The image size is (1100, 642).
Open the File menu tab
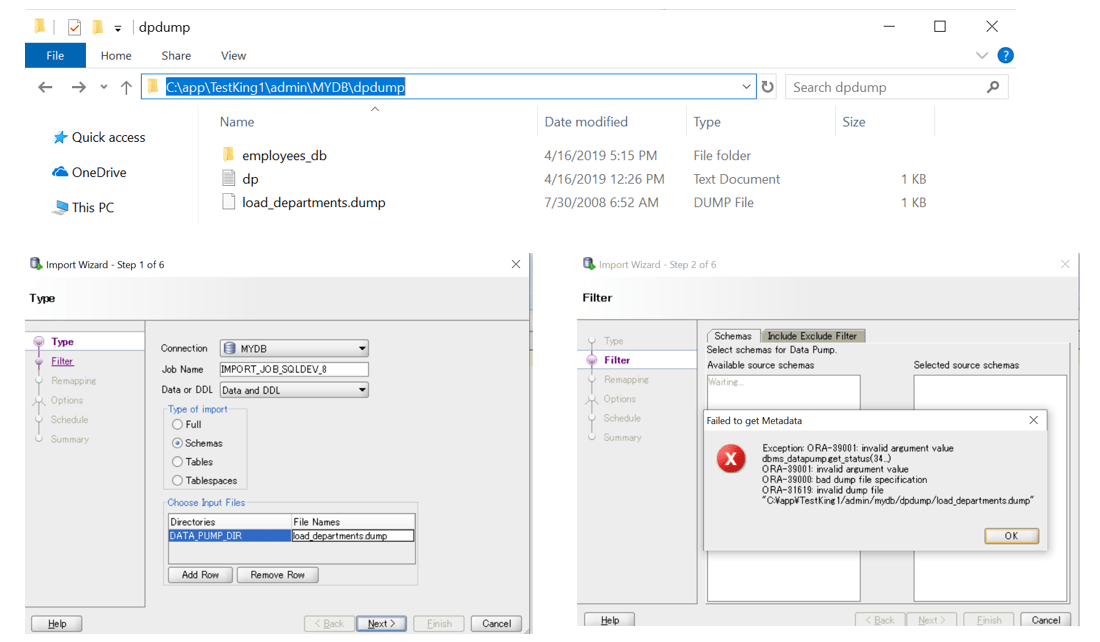click(55, 55)
